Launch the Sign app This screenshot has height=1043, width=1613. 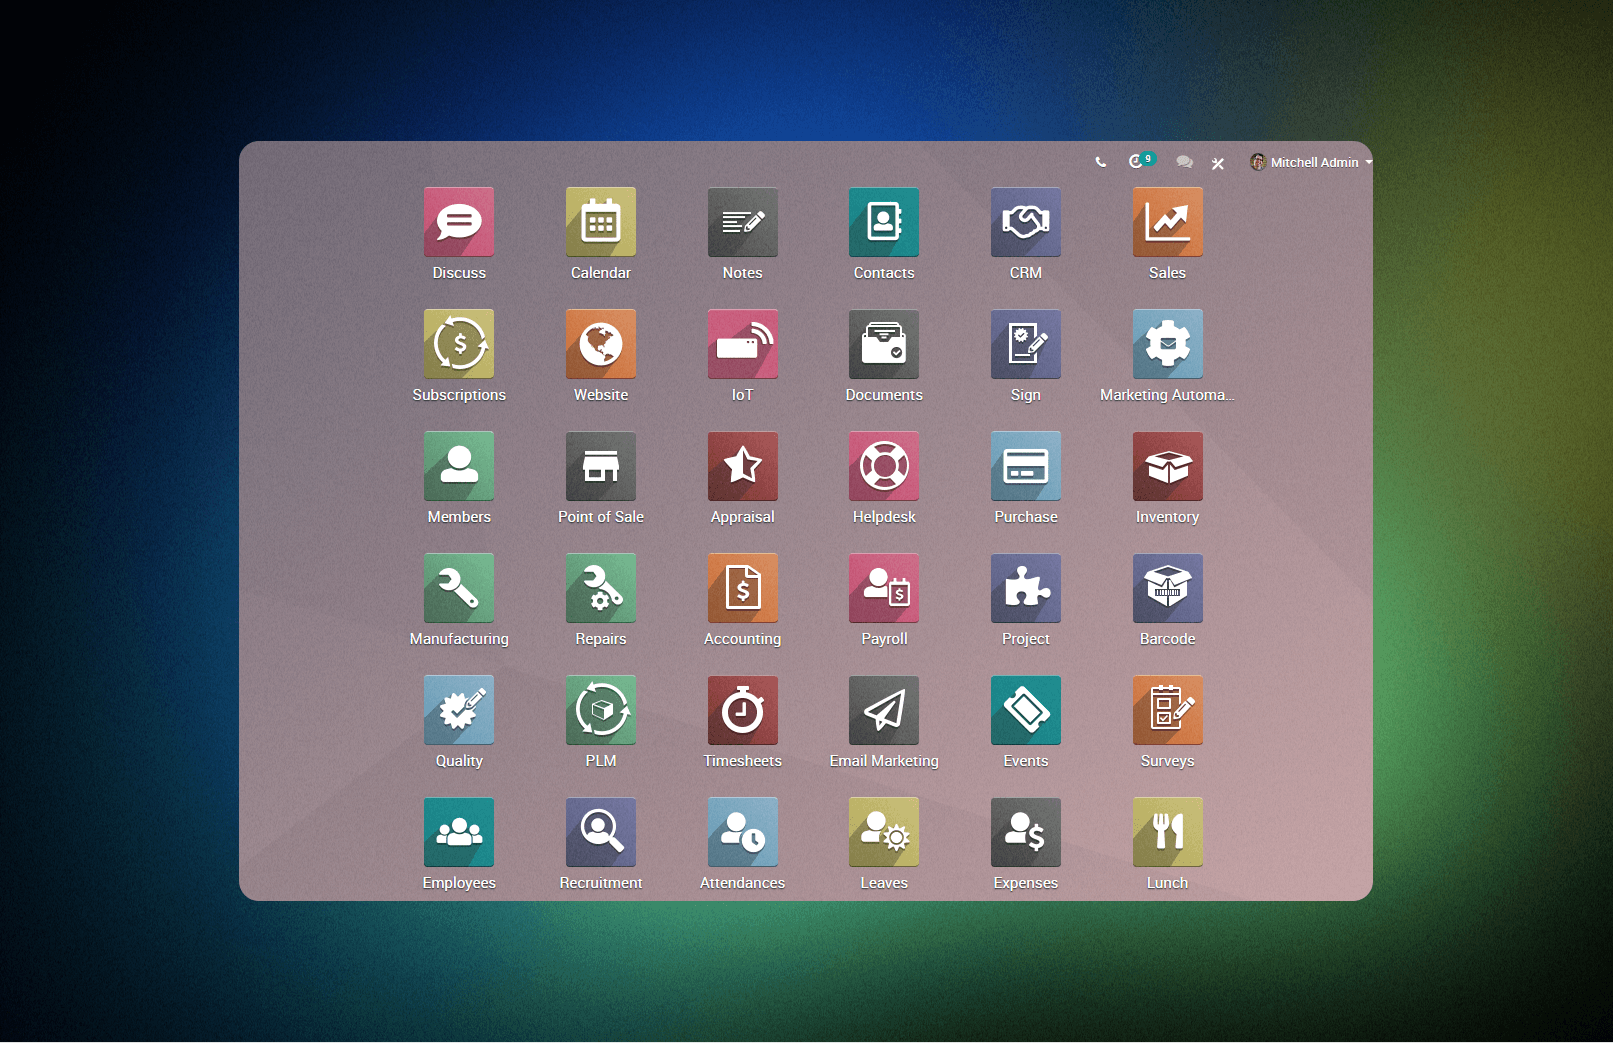coord(1026,344)
